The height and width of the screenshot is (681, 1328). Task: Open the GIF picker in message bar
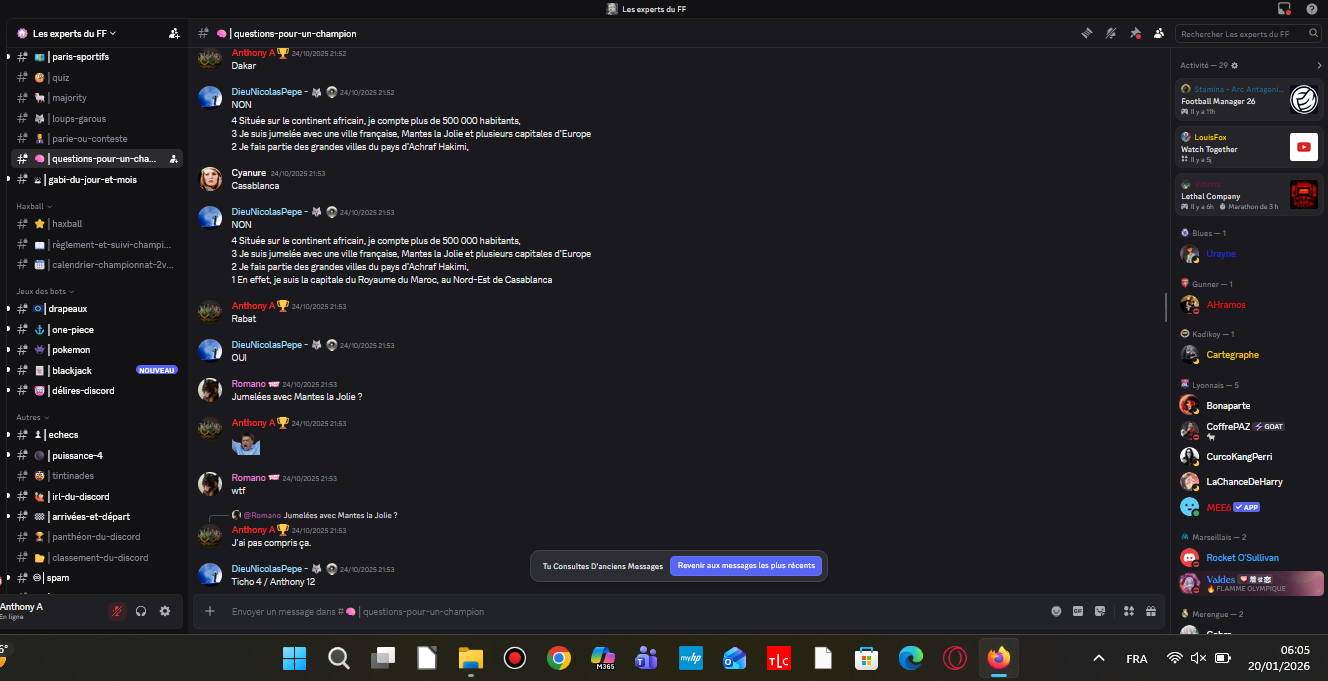tap(1078, 611)
